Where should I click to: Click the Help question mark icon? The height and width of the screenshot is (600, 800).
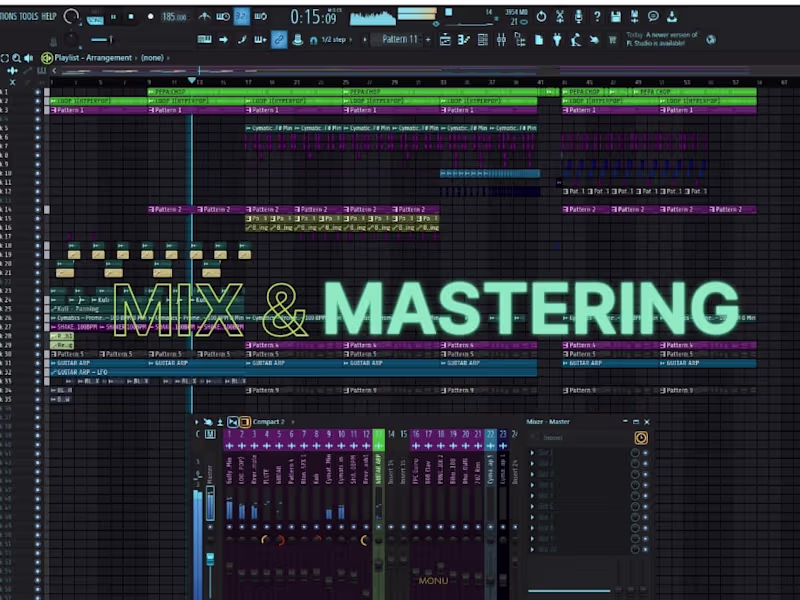click(598, 15)
